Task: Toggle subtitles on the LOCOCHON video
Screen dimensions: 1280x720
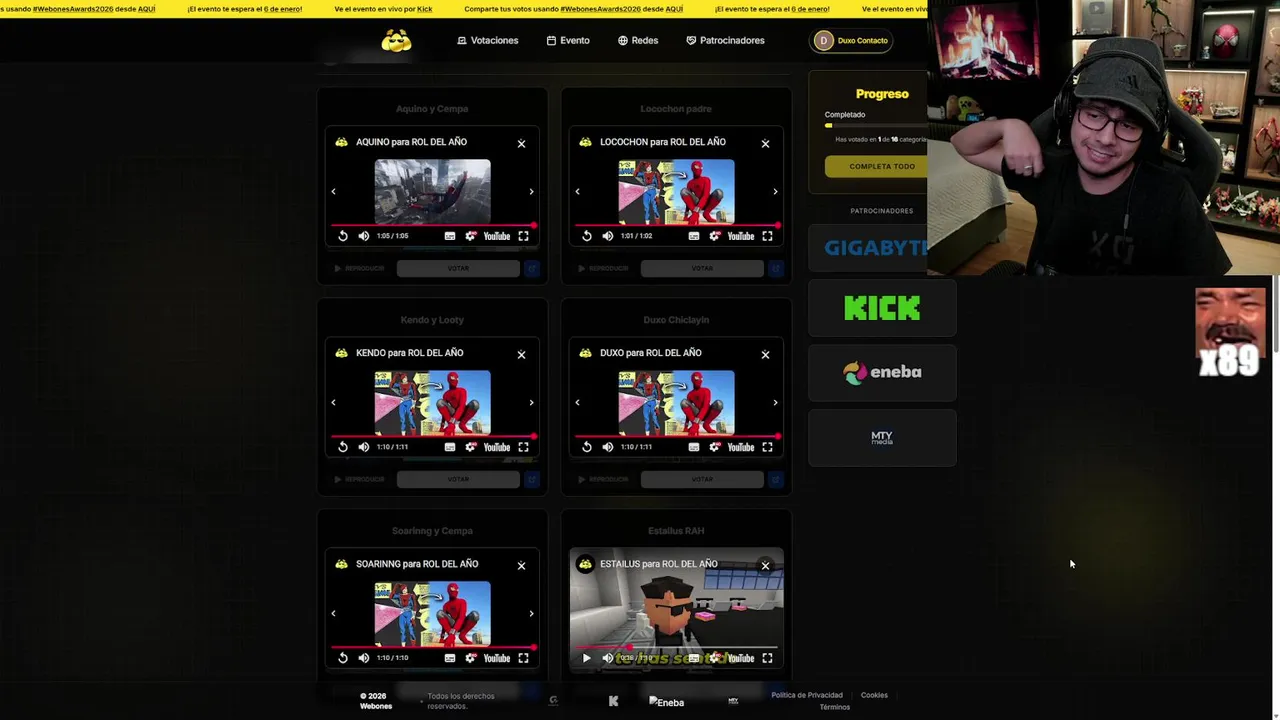Action: point(694,236)
